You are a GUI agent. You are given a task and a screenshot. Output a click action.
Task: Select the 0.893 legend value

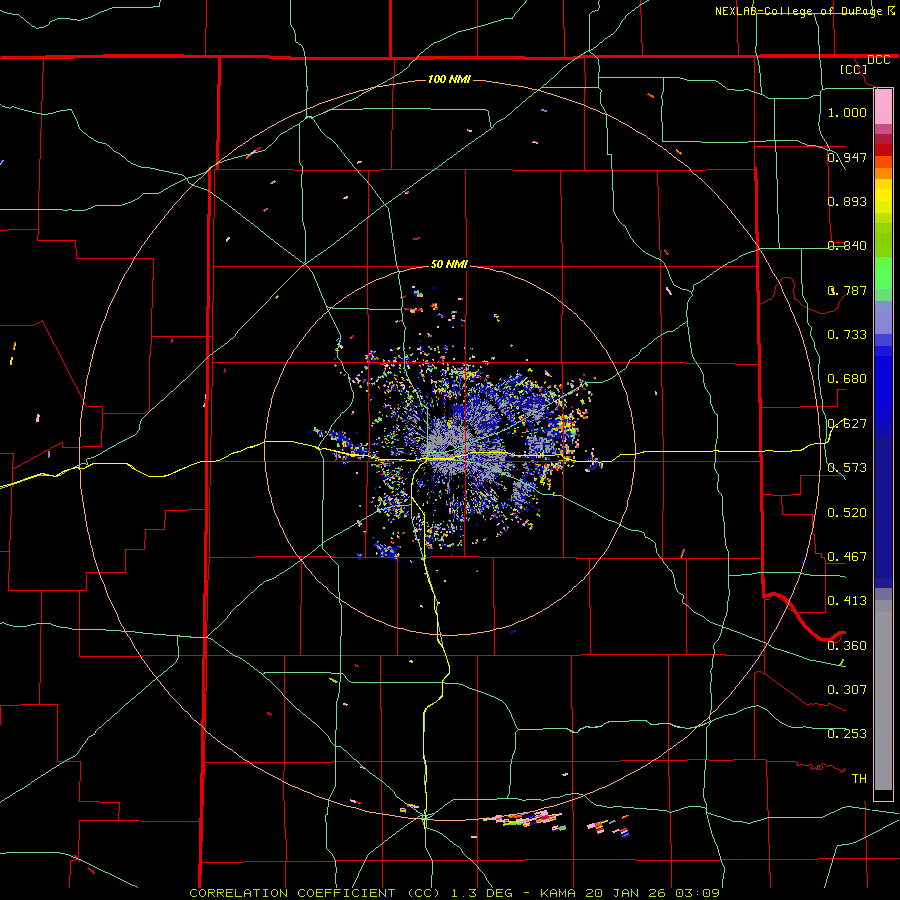point(847,201)
